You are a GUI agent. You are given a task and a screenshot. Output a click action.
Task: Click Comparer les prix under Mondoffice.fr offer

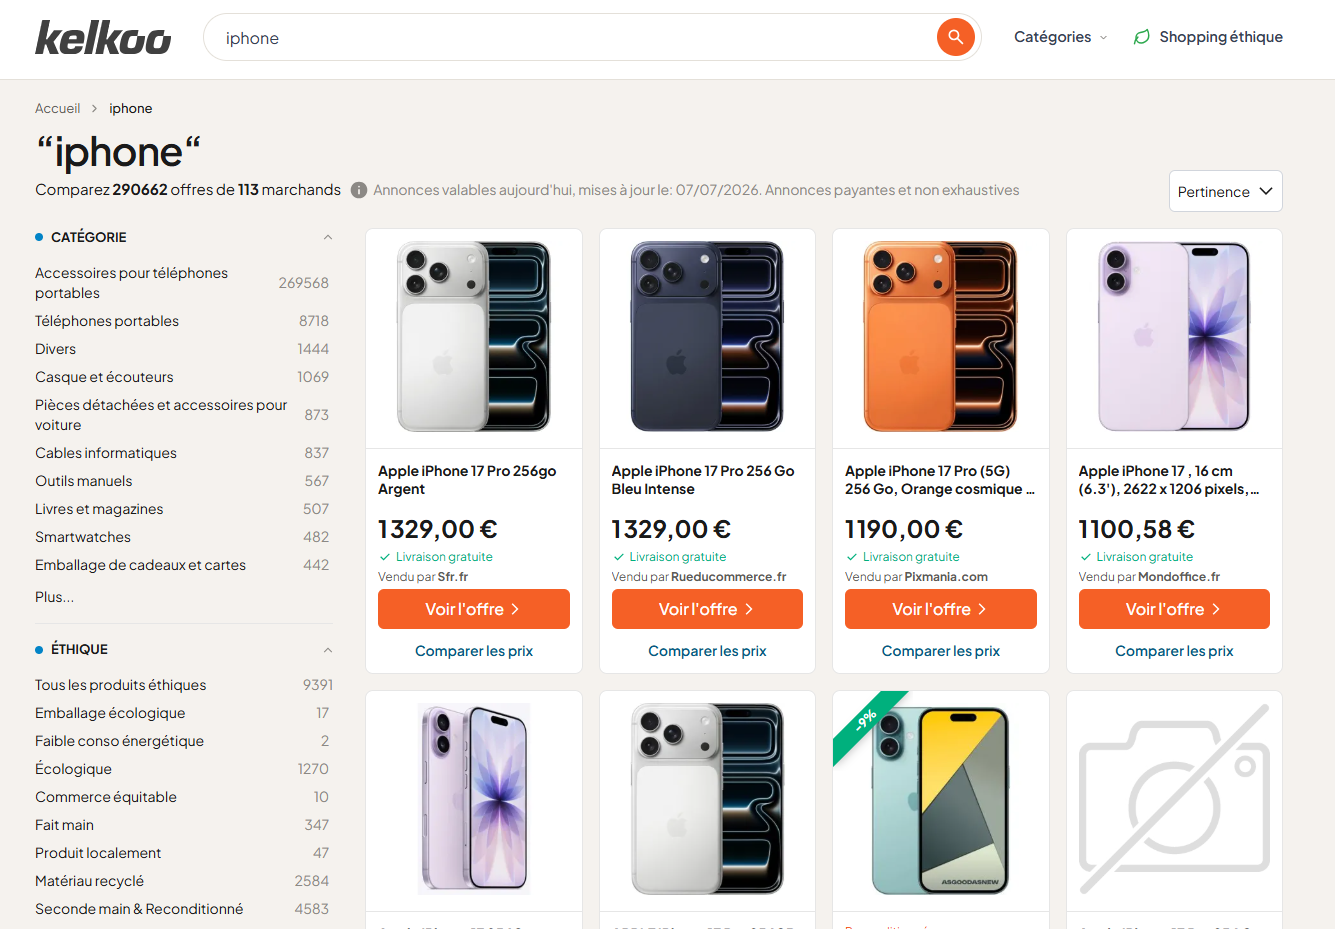[x=1174, y=651]
